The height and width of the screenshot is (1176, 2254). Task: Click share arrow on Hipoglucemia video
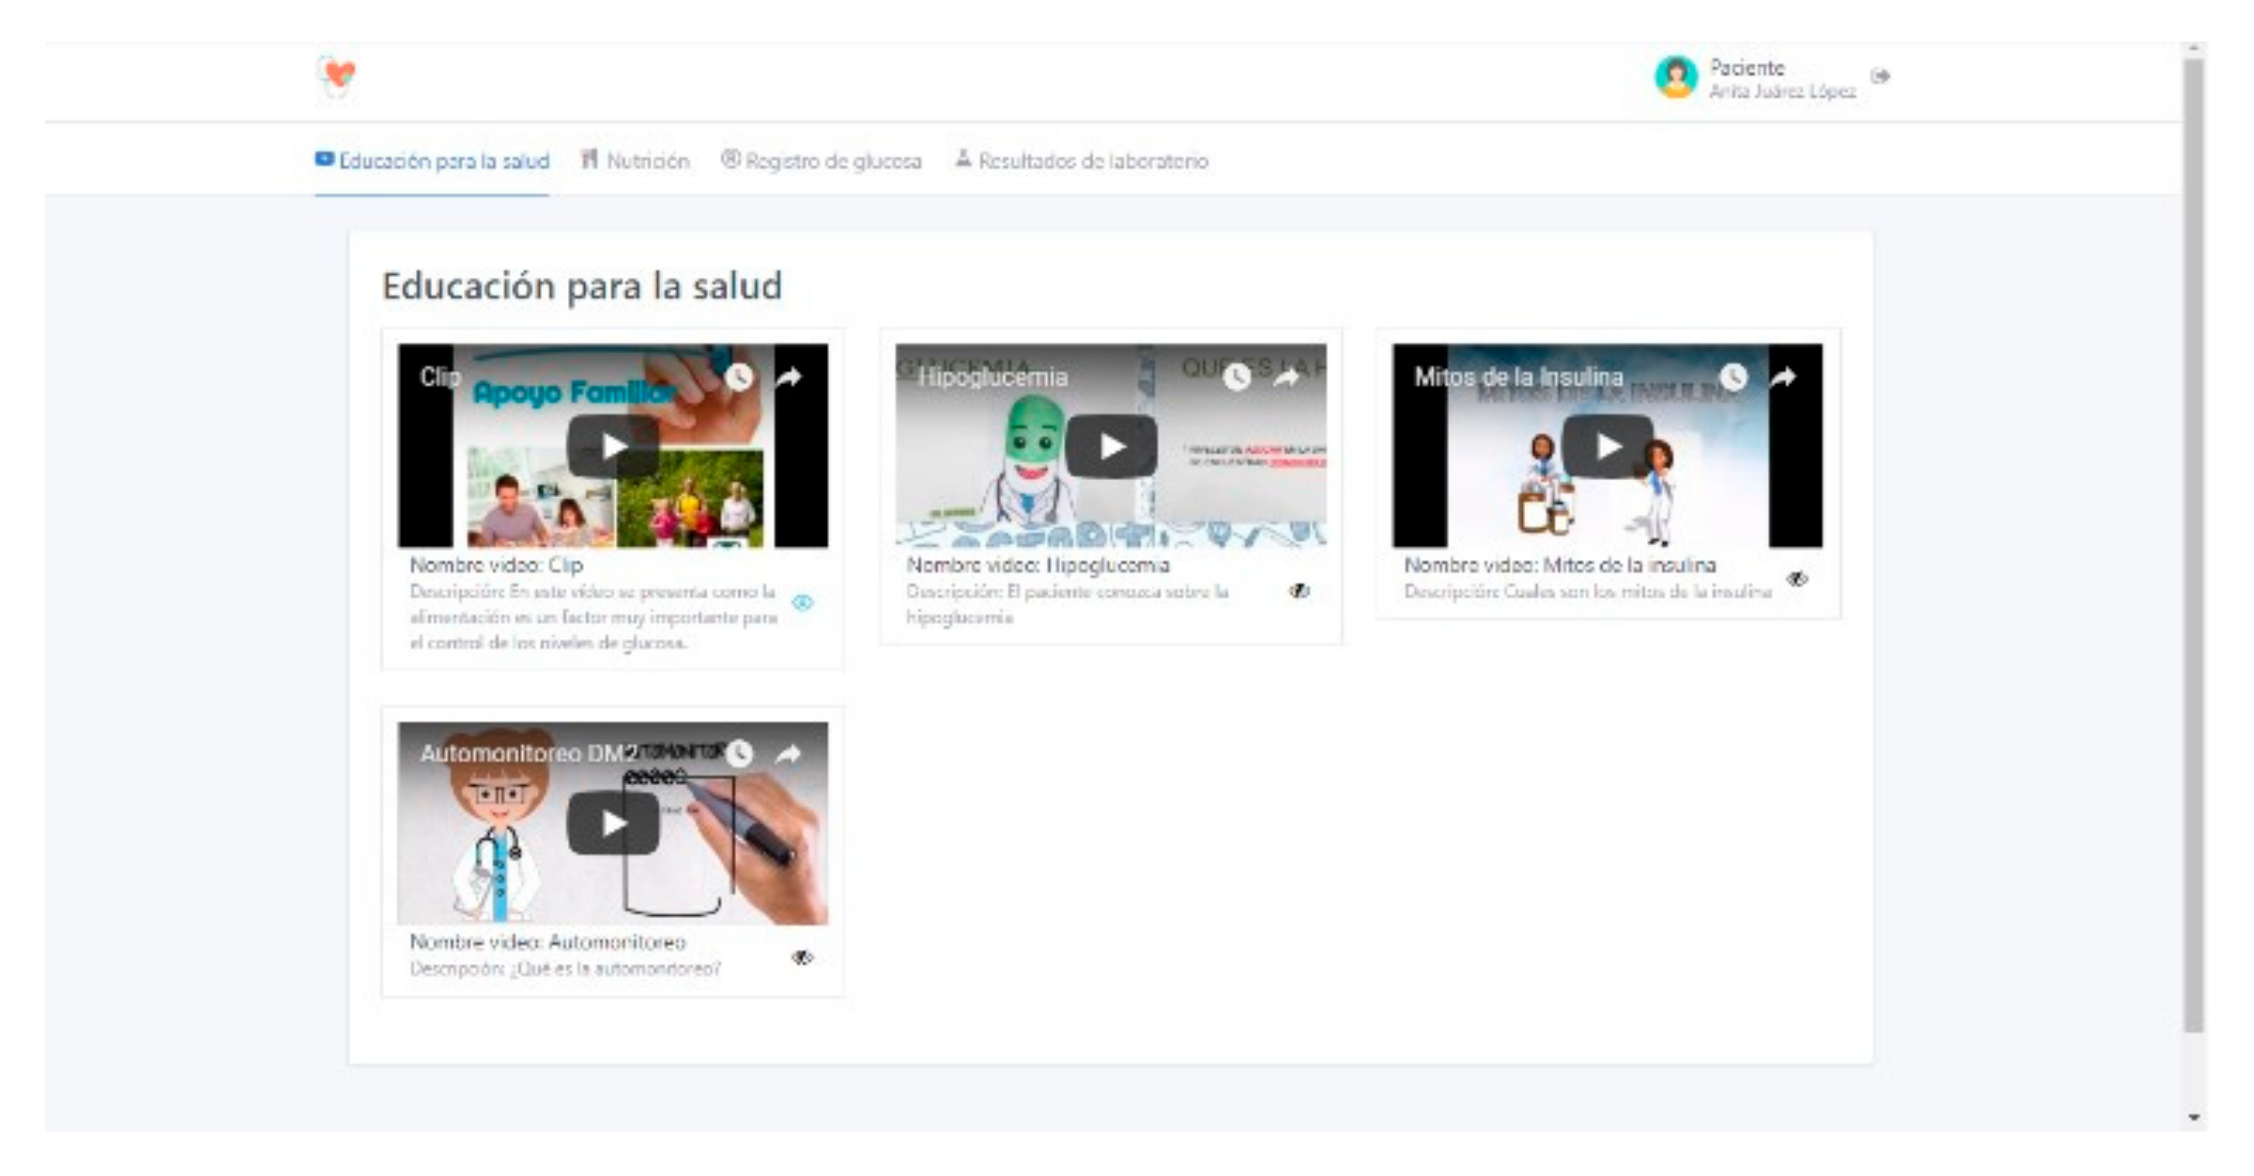(1287, 377)
